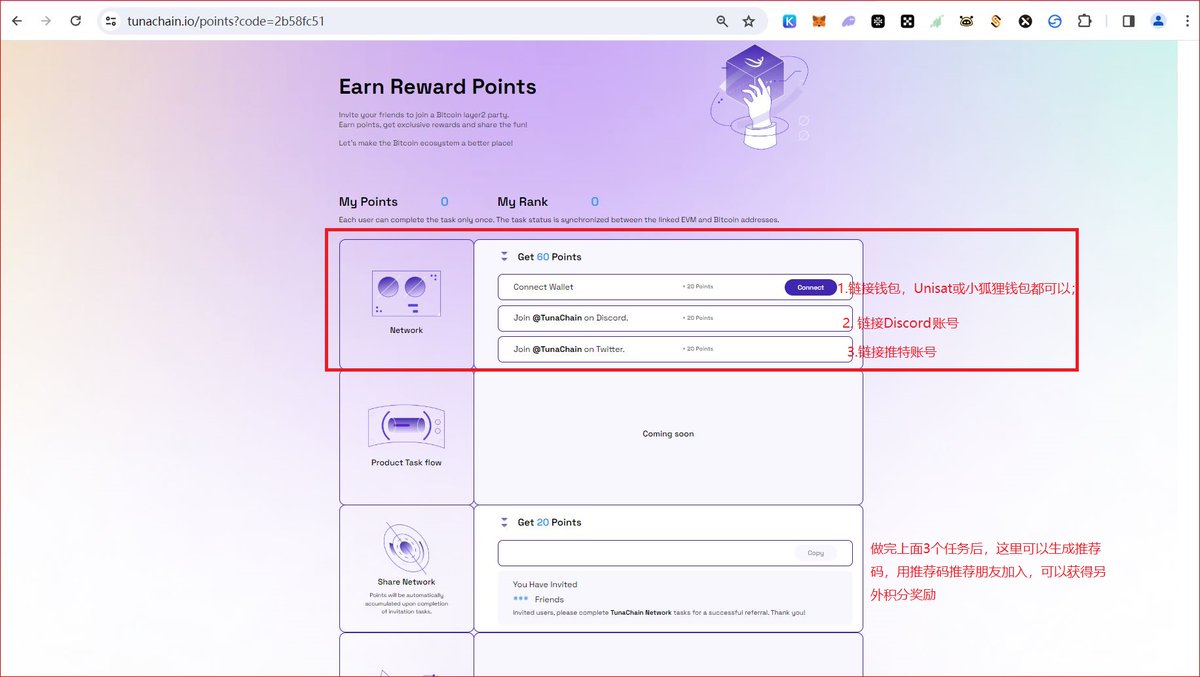Open the OKX checkered wallet extension
This screenshot has height=677, width=1200.
click(x=907, y=21)
